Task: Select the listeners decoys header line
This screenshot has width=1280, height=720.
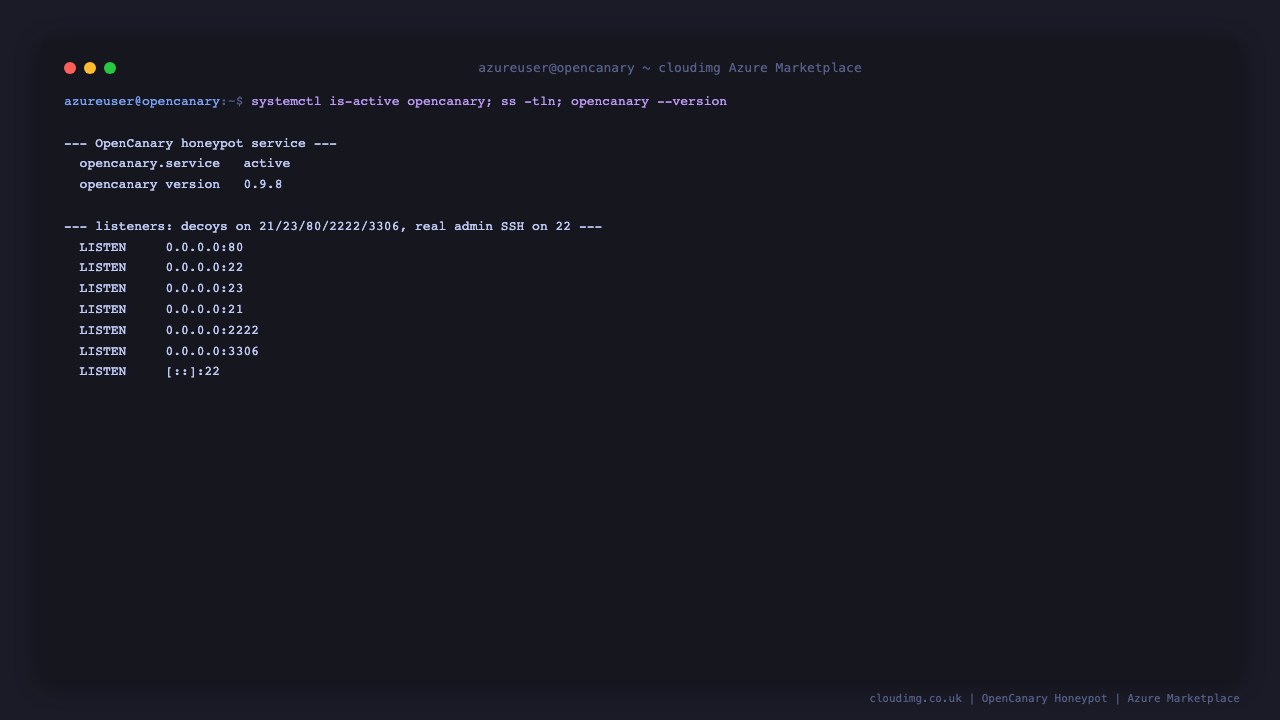Action: click(x=333, y=227)
